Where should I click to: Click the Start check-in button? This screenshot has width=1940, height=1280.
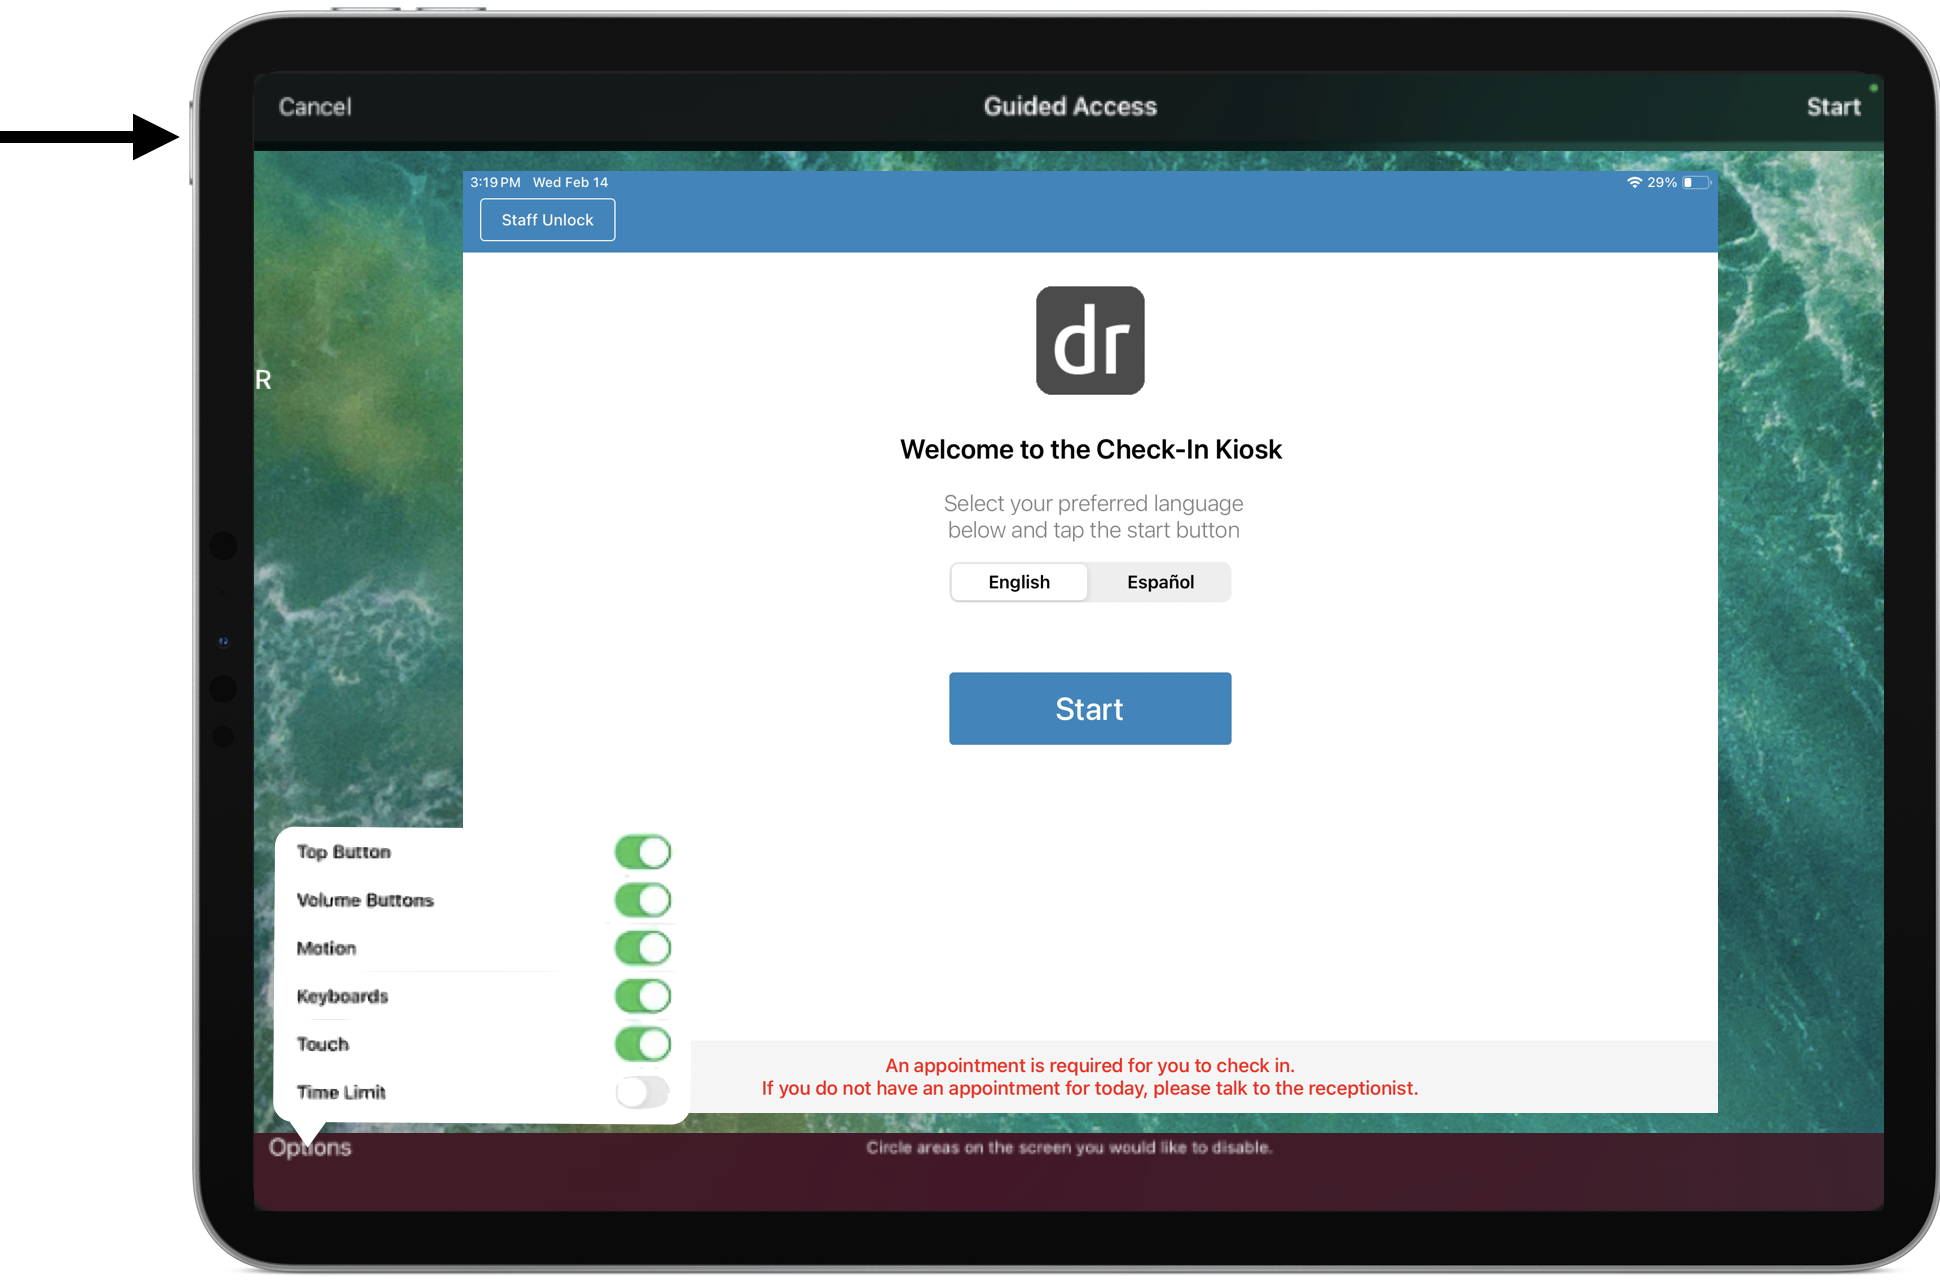pyautogui.click(x=1091, y=707)
